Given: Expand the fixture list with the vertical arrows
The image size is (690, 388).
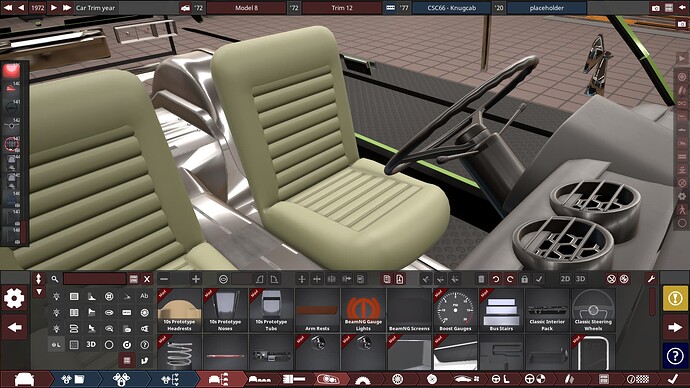Looking at the screenshot, I should pyautogui.click(x=39, y=278).
